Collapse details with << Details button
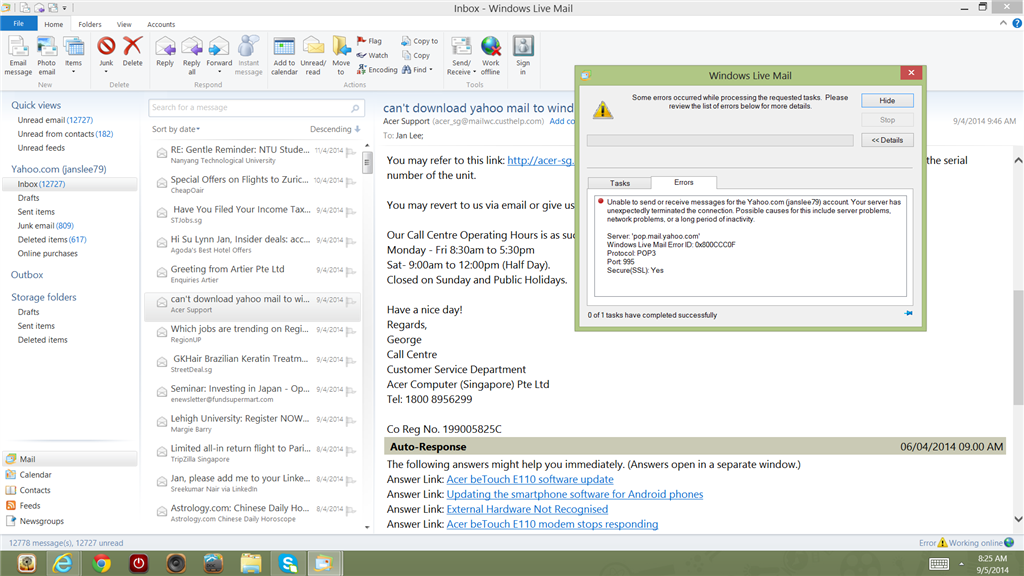Screen dimensions: 1024x576 pyautogui.click(x=887, y=140)
